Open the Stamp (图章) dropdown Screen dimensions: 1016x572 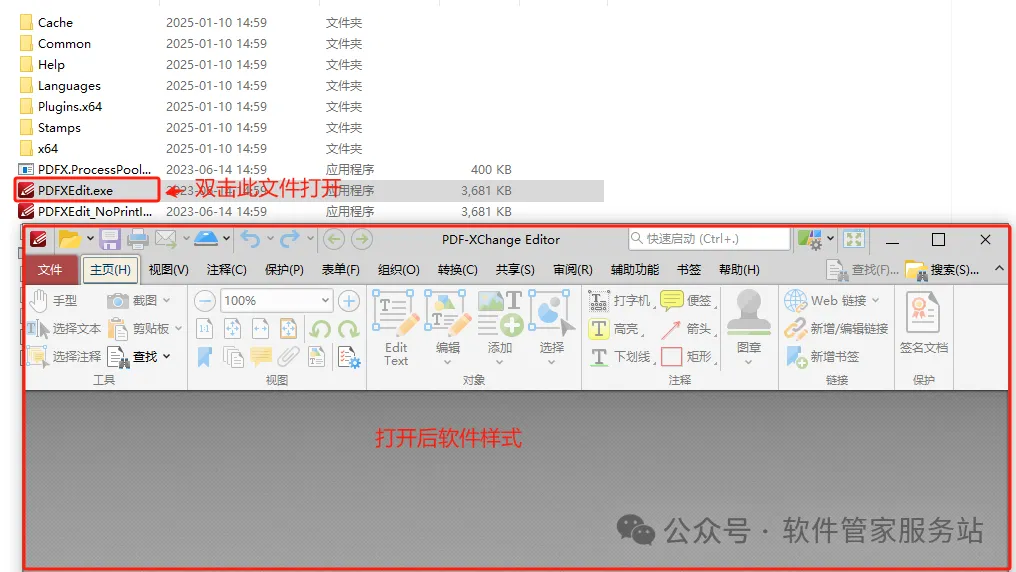click(x=748, y=363)
